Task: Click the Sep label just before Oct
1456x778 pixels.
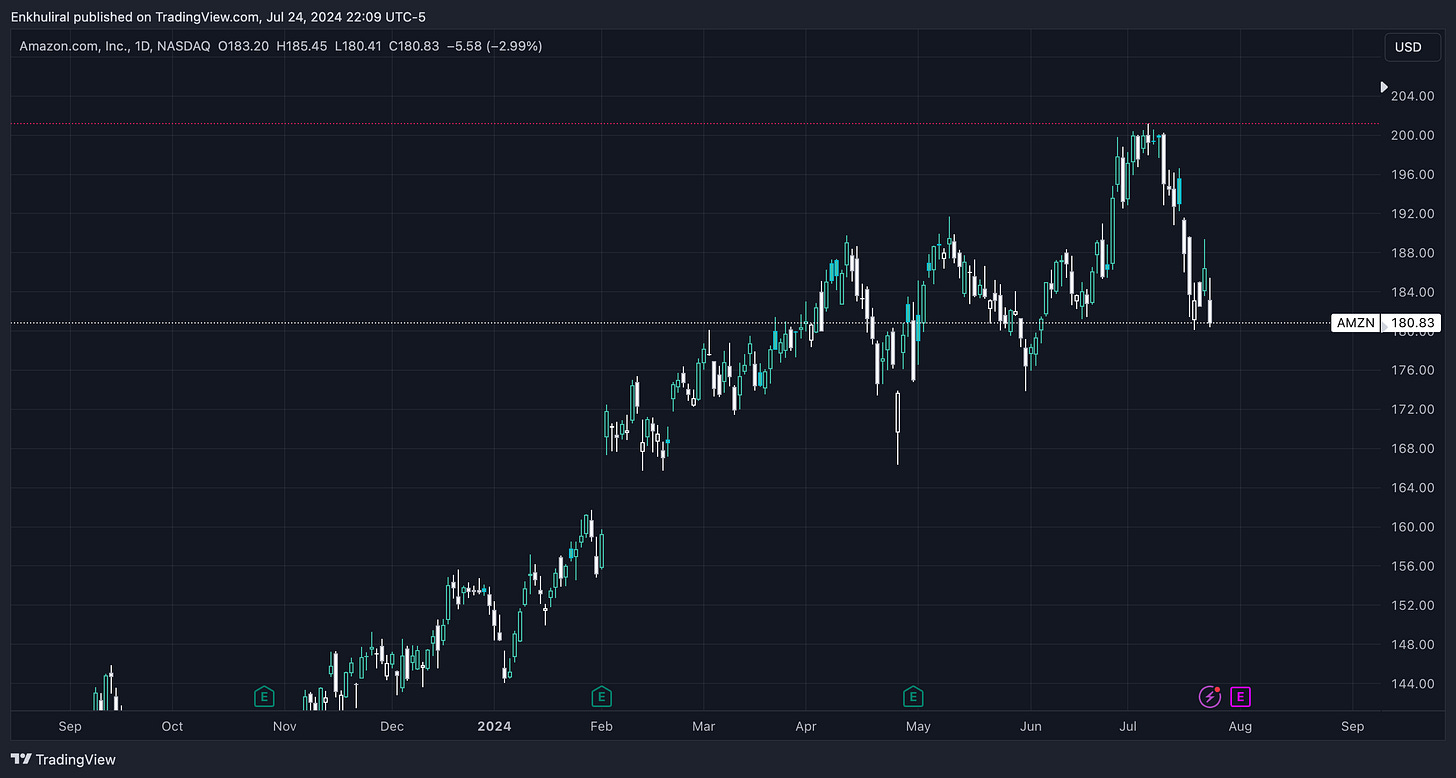Action: (70, 726)
